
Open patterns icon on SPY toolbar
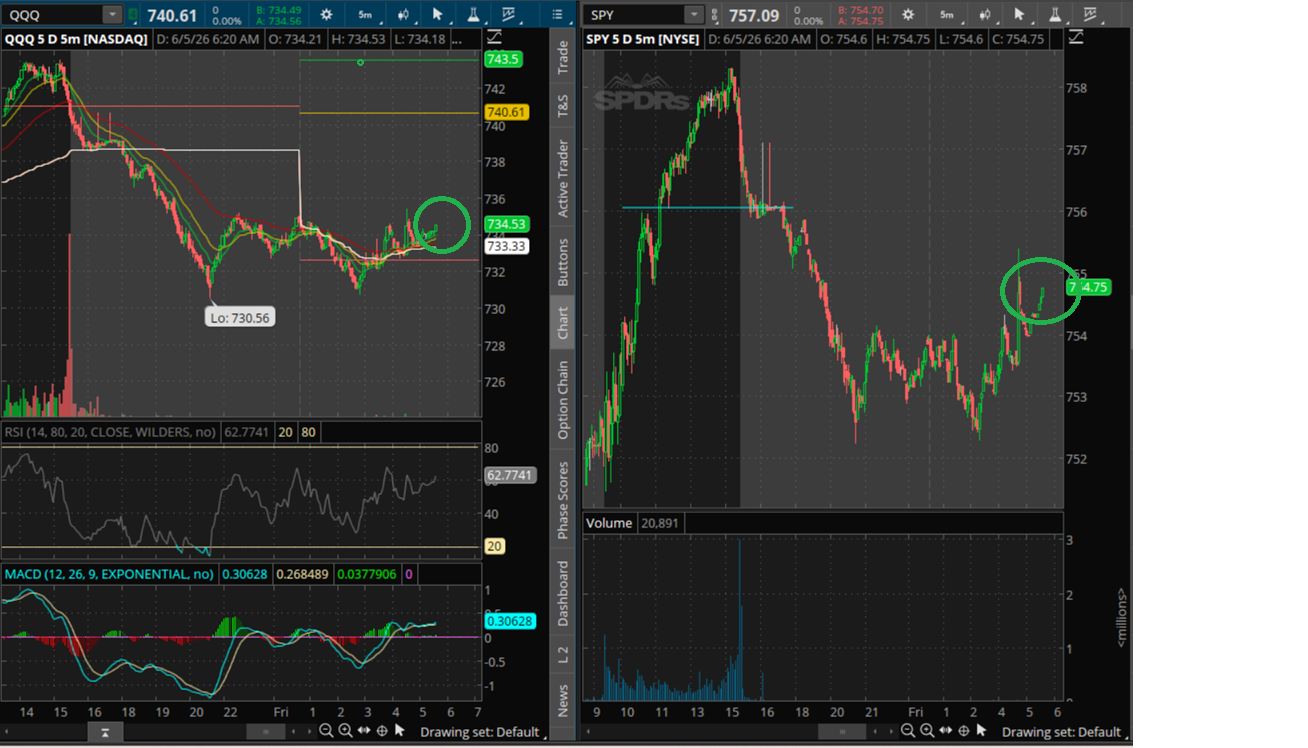click(x=1089, y=14)
